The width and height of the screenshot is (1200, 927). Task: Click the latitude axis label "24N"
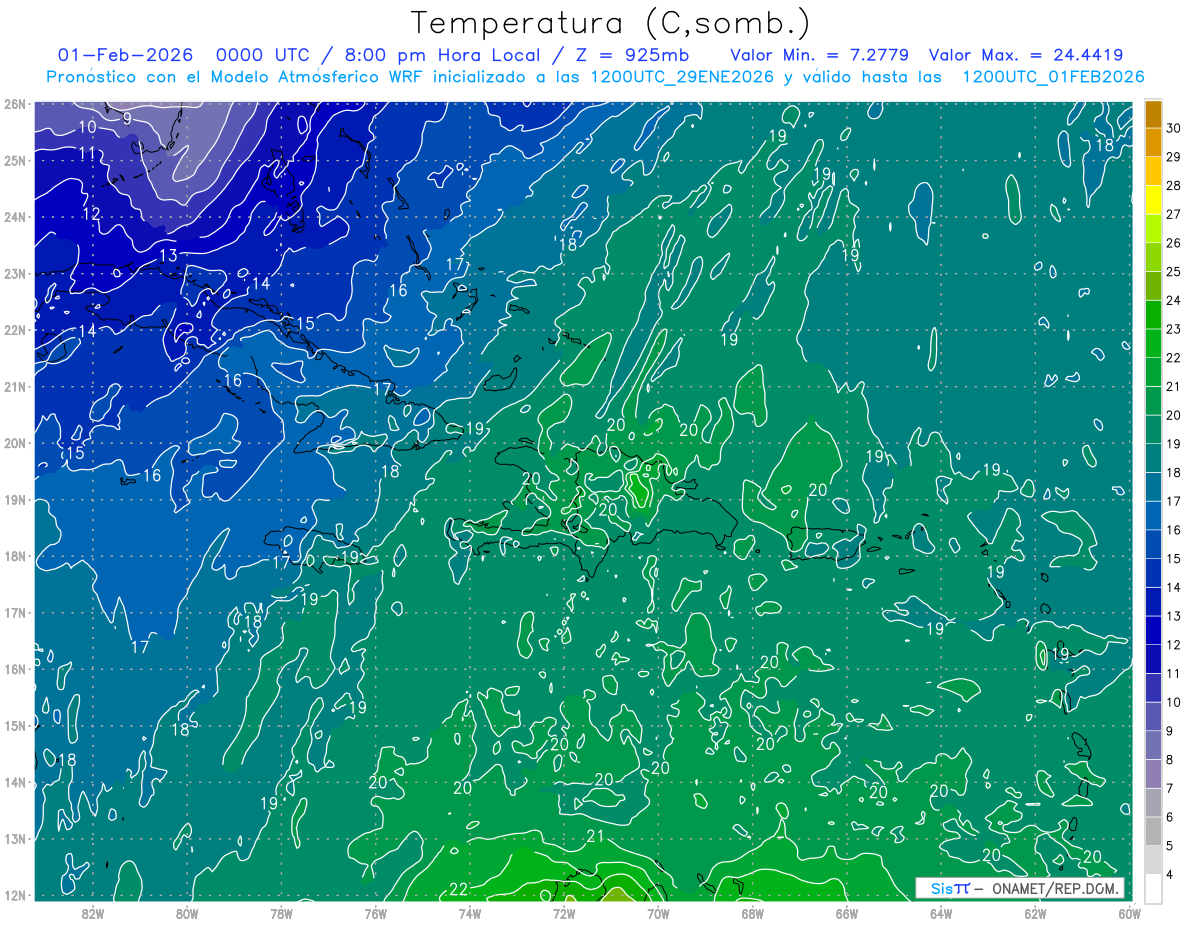pos(15,217)
